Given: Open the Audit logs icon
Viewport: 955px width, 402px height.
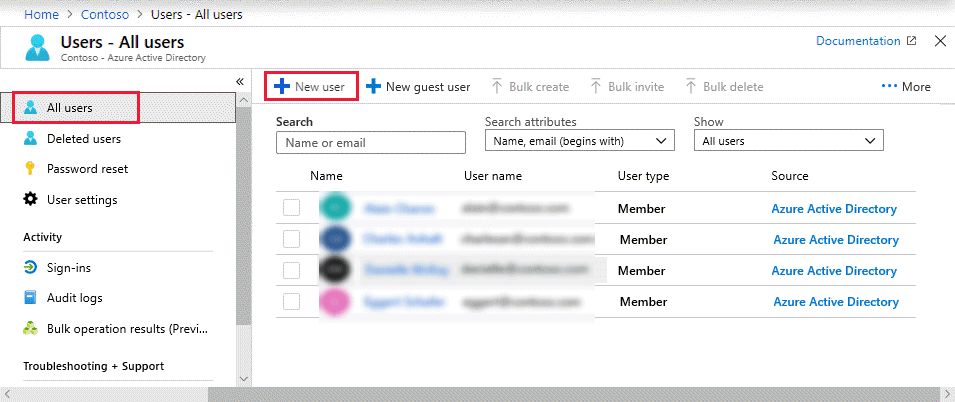Looking at the screenshot, I should (31, 298).
